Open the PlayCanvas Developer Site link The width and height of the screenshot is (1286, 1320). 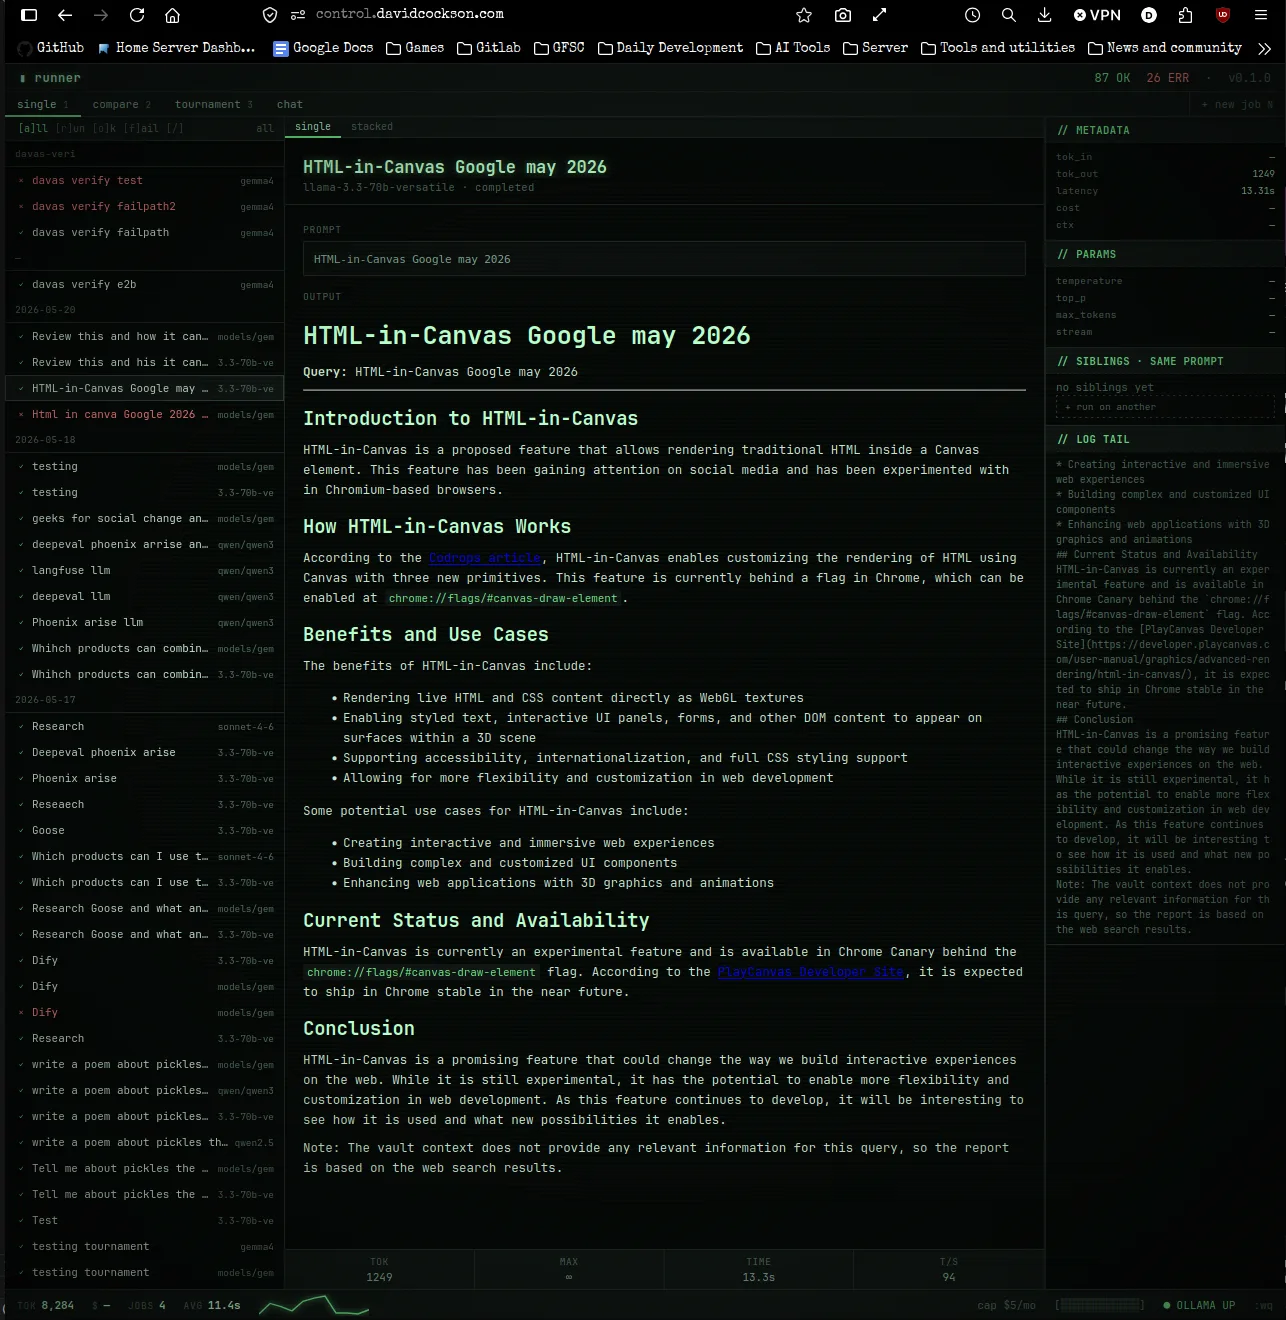click(x=811, y=972)
